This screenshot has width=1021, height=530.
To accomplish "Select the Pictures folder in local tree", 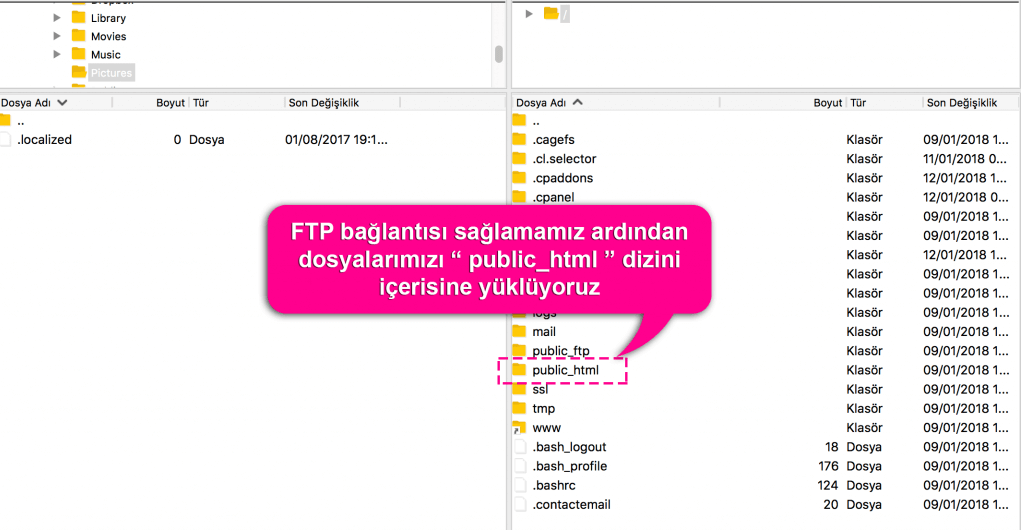I will point(111,73).
